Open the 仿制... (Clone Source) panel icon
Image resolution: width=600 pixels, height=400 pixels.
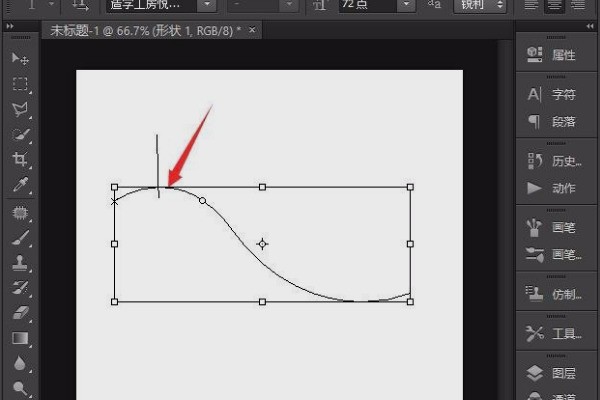point(534,294)
